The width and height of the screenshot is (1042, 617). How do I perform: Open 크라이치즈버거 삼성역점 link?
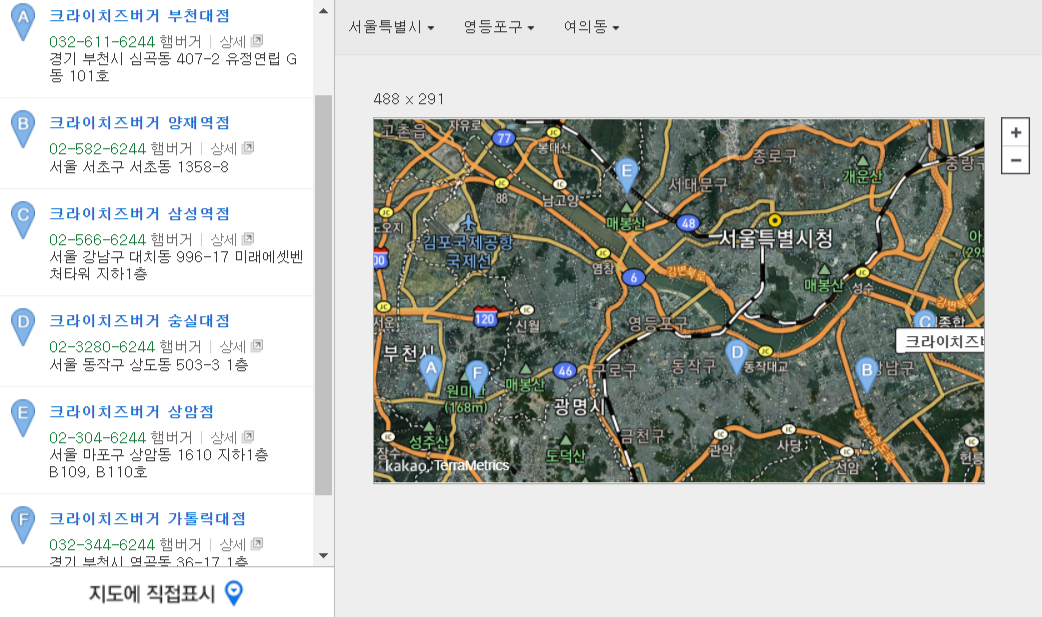pyautogui.click(x=140, y=213)
